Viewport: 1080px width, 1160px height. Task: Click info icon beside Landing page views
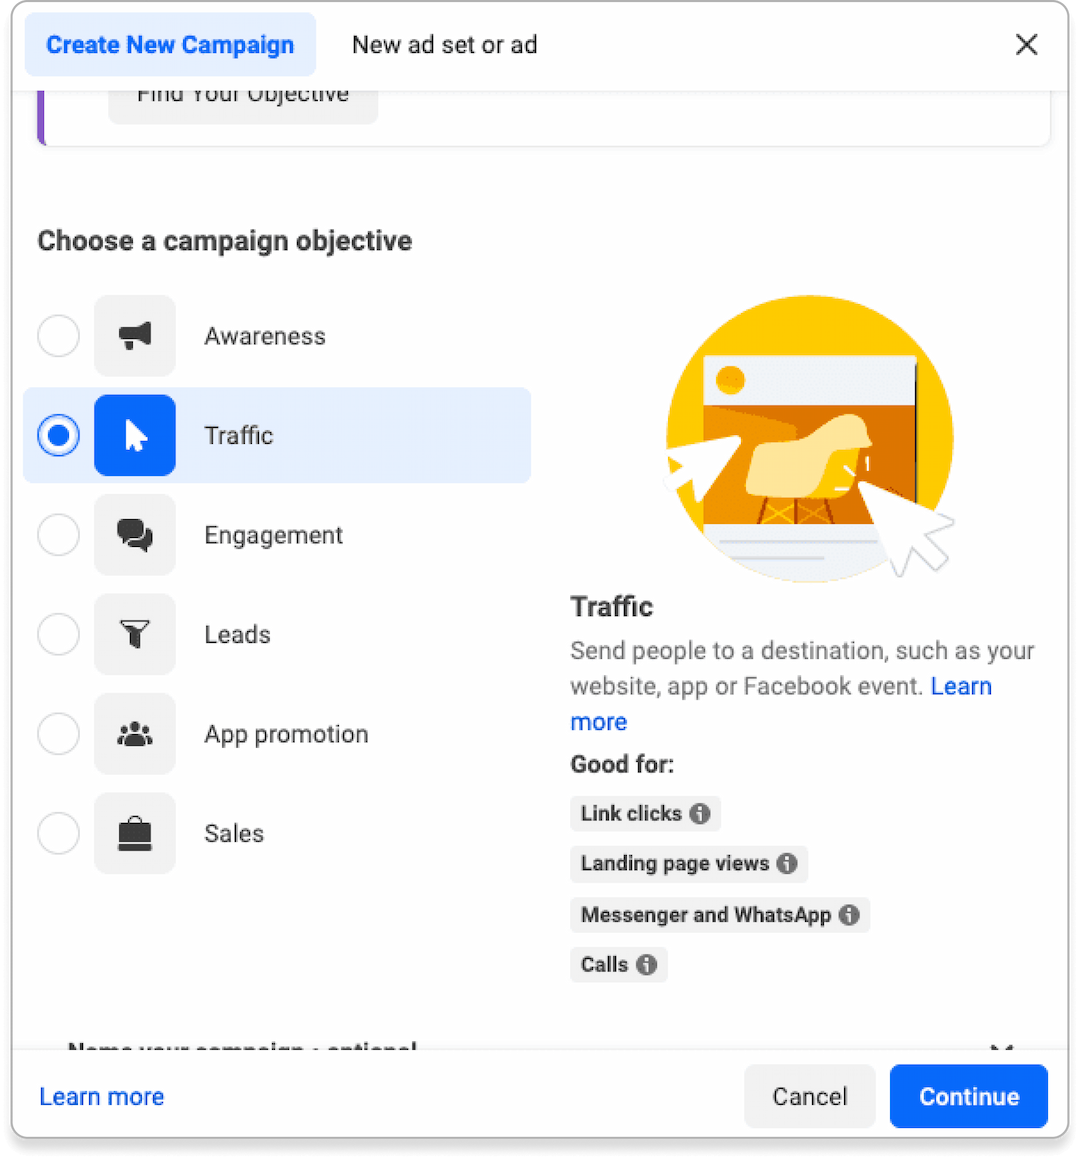787,864
